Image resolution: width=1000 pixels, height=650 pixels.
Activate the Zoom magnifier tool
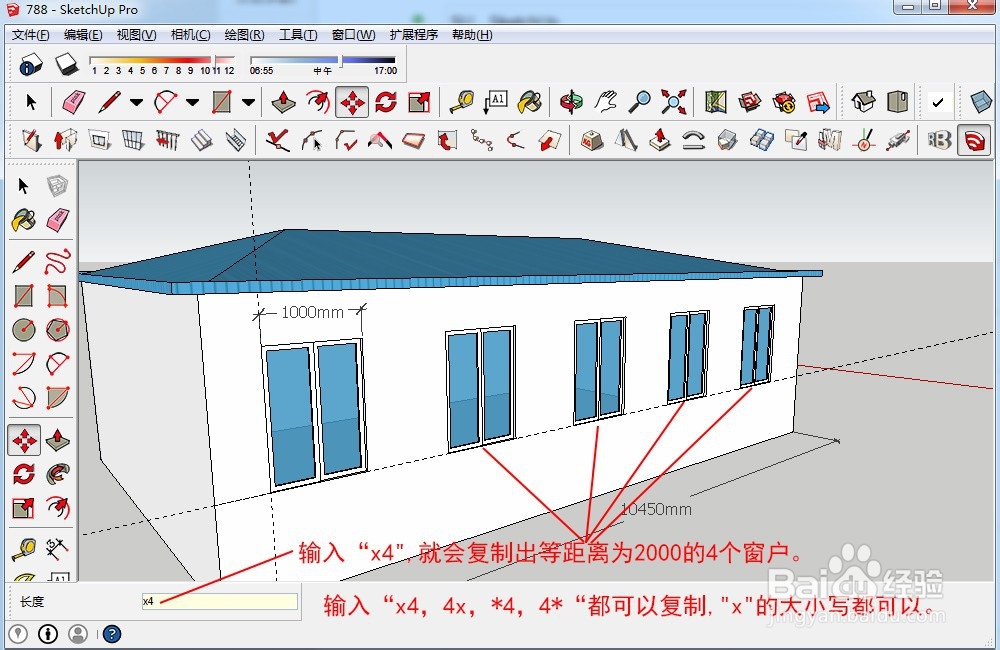640,102
